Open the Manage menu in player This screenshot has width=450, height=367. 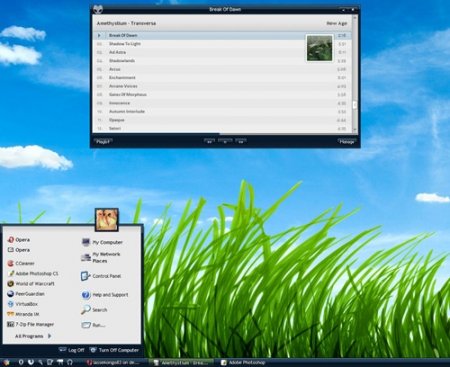click(x=347, y=142)
